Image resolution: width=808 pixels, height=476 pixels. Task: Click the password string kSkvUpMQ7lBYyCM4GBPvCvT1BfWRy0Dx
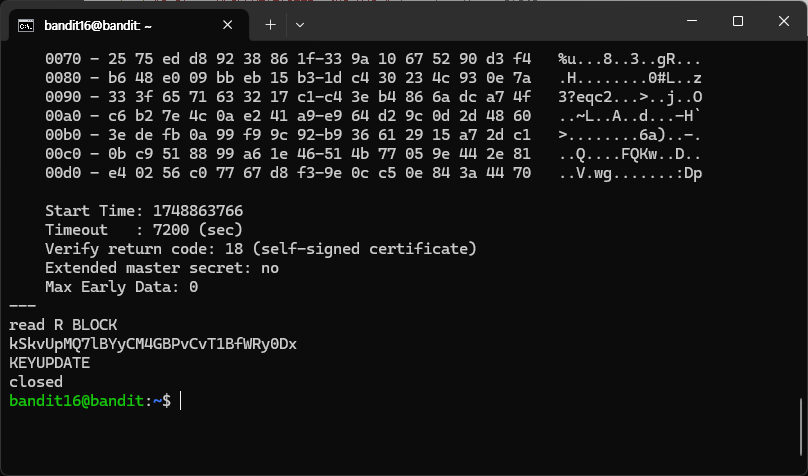coord(153,344)
